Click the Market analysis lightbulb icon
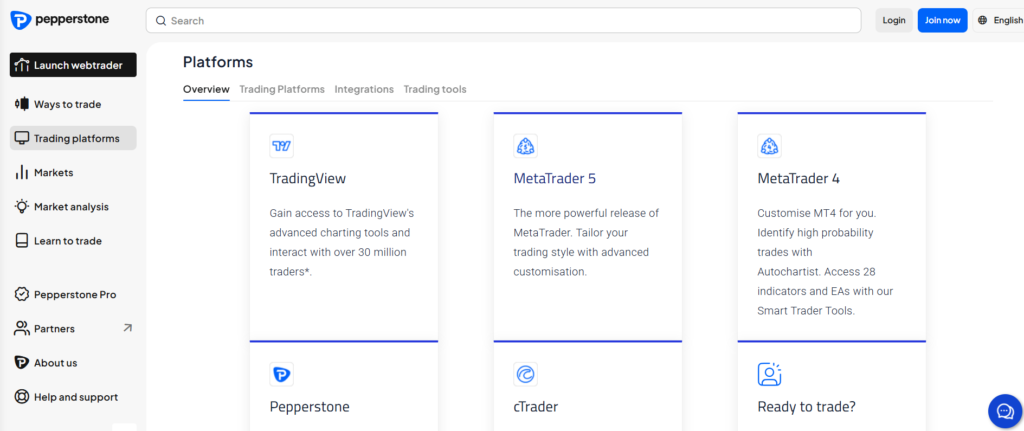Viewport: 1024px width, 431px height. point(22,206)
